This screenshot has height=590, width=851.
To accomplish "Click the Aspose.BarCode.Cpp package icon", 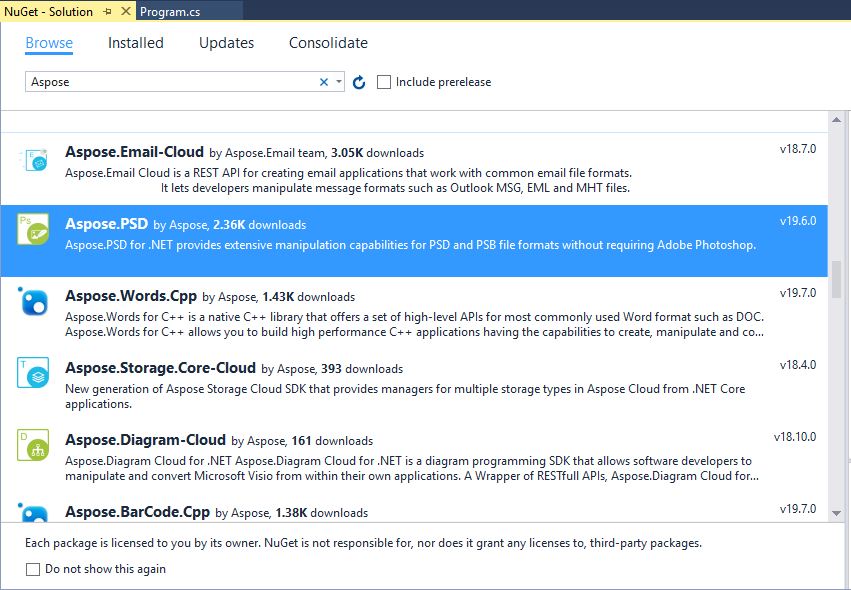I will (x=34, y=512).
